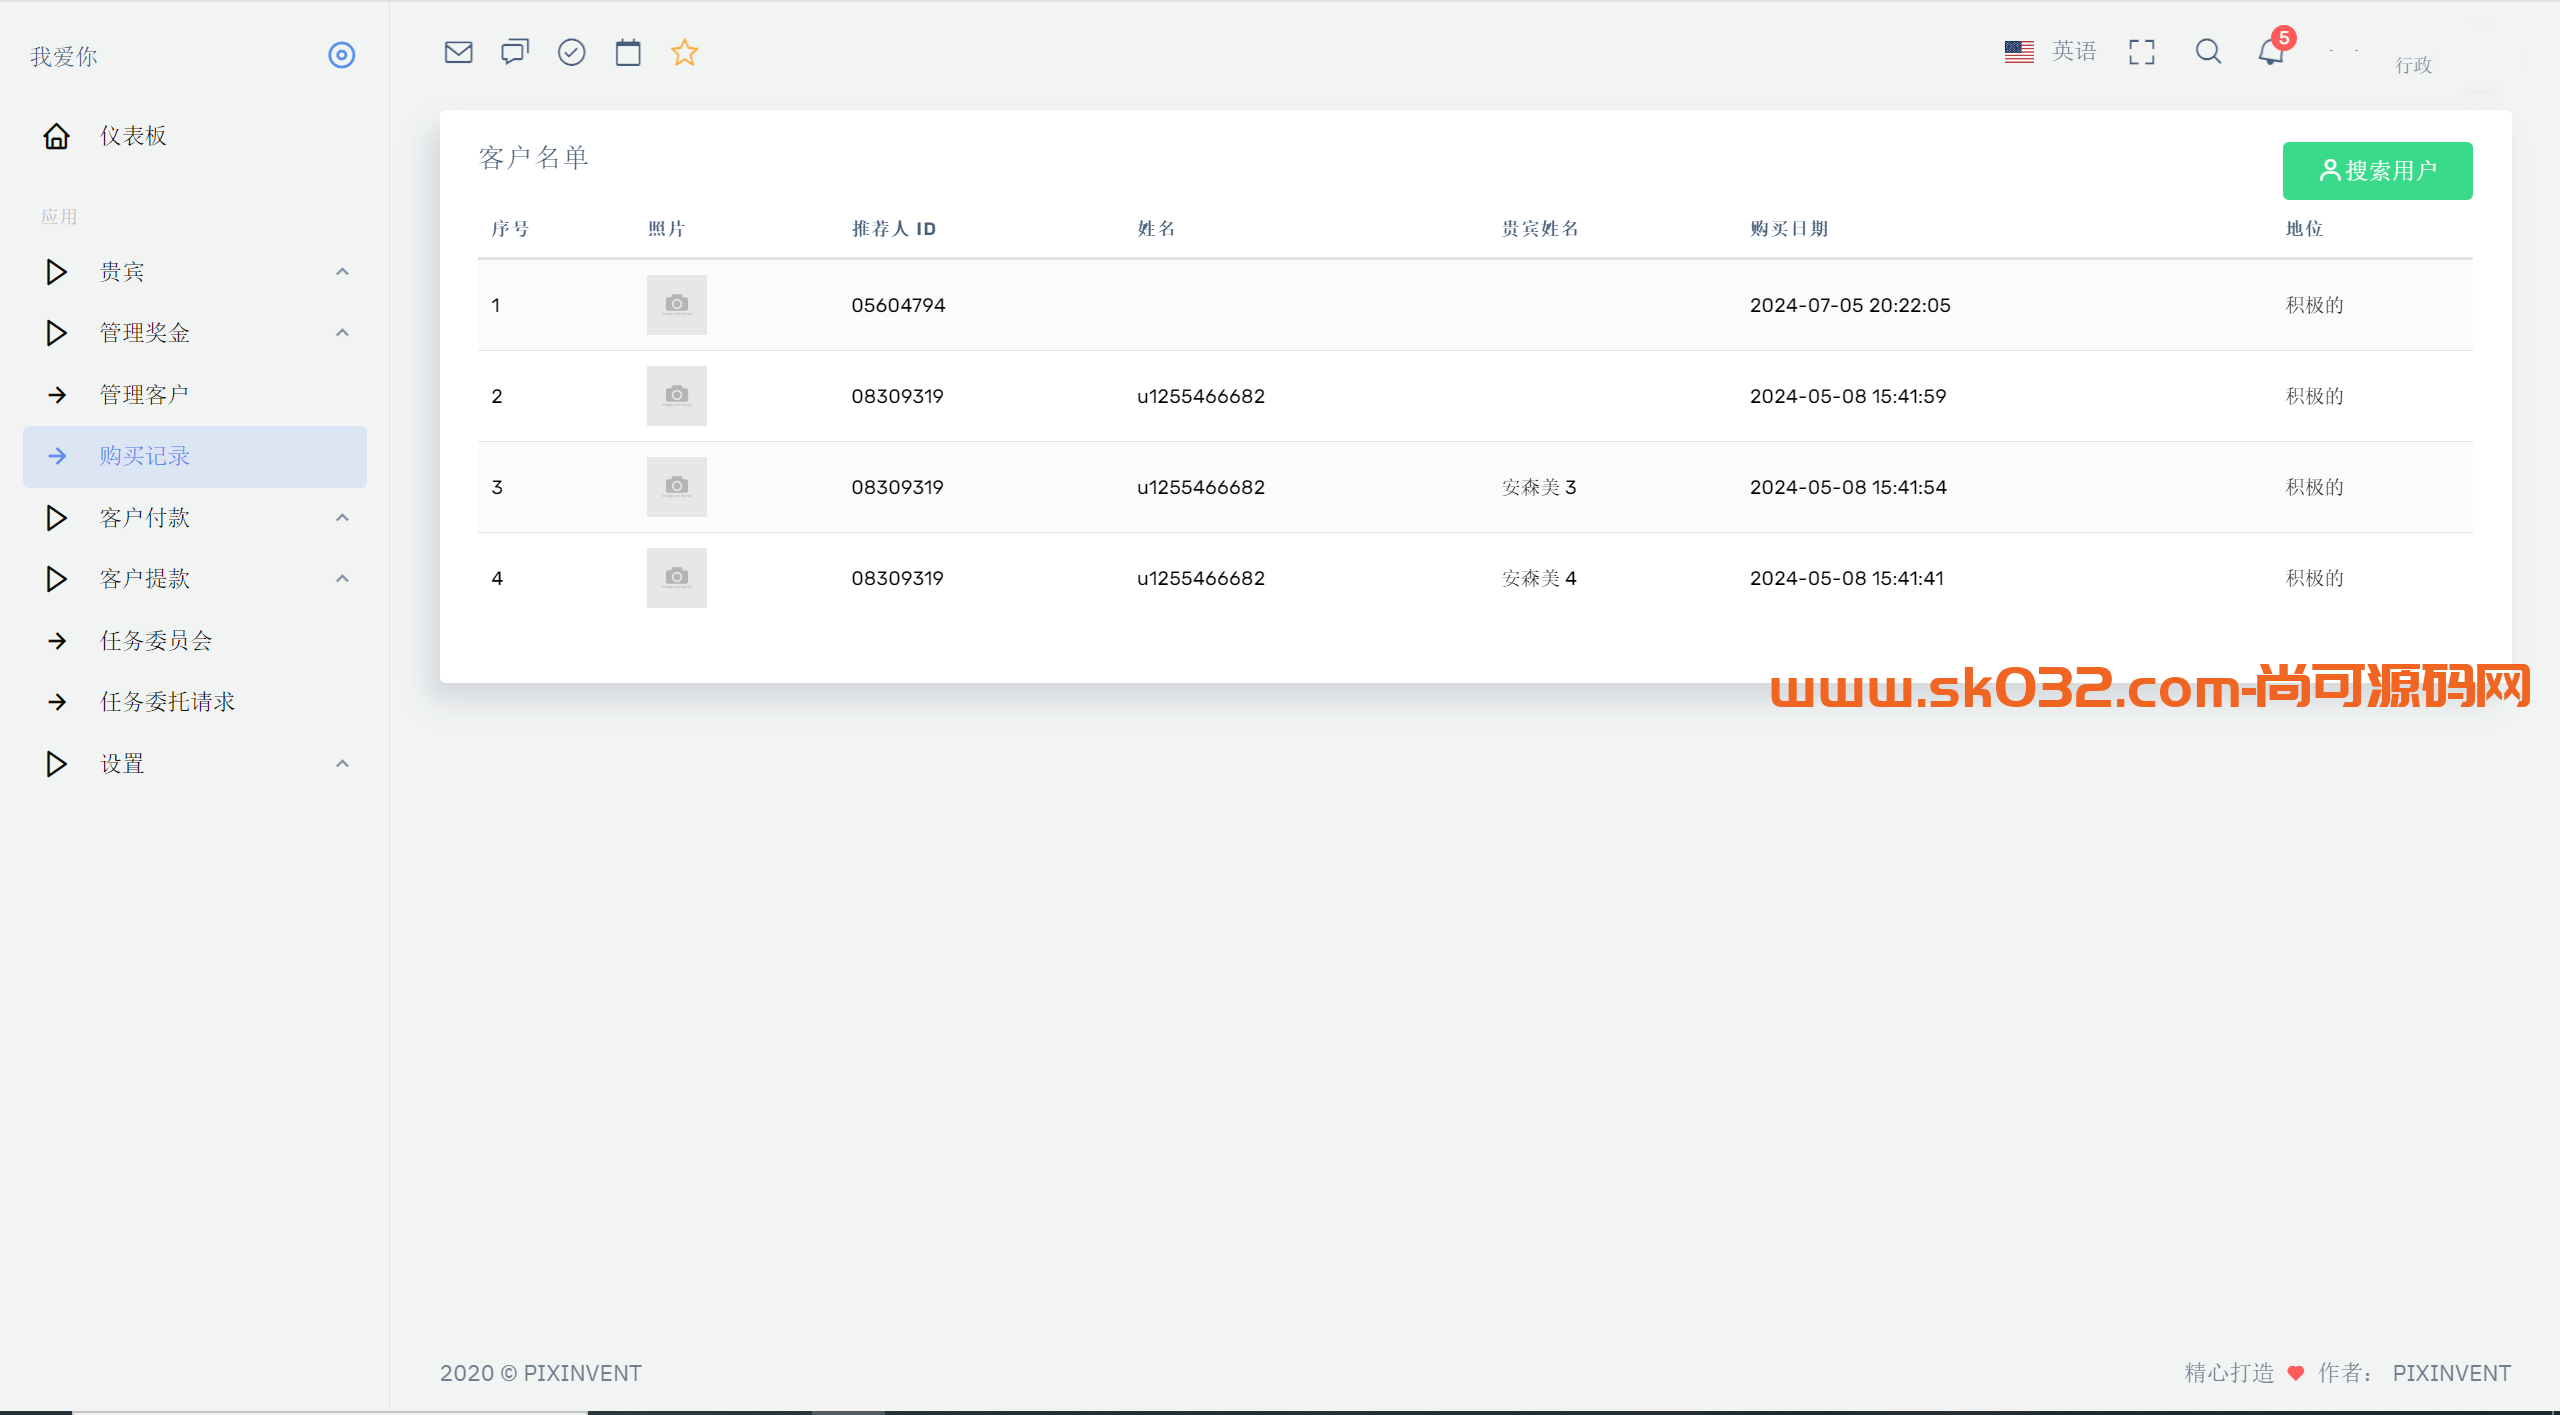Click photo thumbnail in row 3
Screen dimensions: 2560x1415
(677, 487)
